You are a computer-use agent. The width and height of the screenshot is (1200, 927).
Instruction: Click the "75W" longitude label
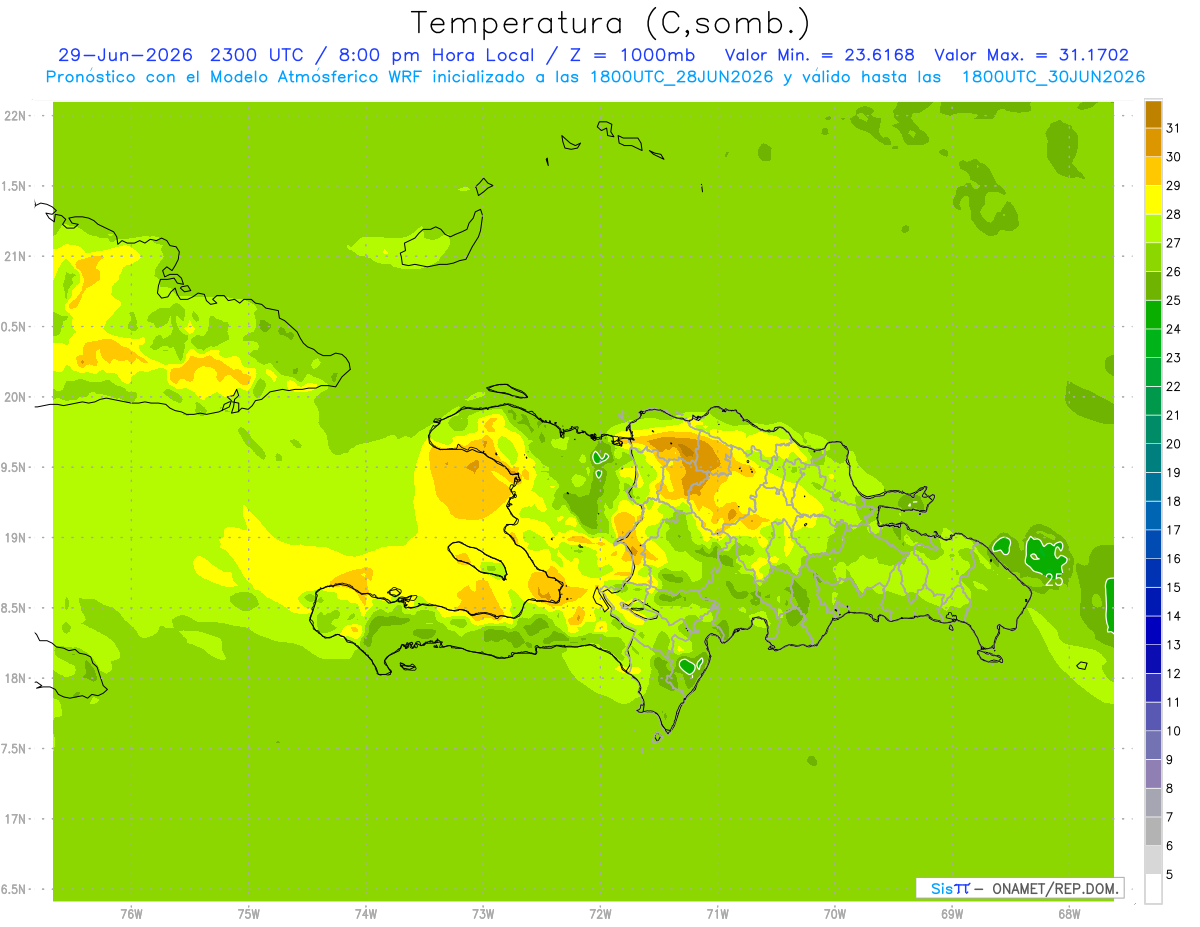pos(249,914)
